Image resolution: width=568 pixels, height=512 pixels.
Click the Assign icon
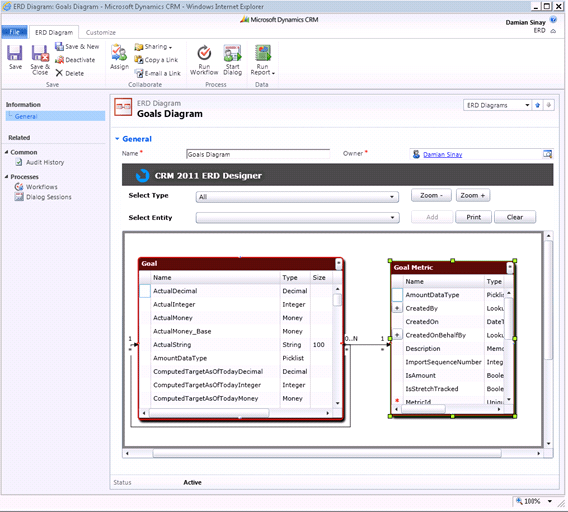(x=119, y=57)
